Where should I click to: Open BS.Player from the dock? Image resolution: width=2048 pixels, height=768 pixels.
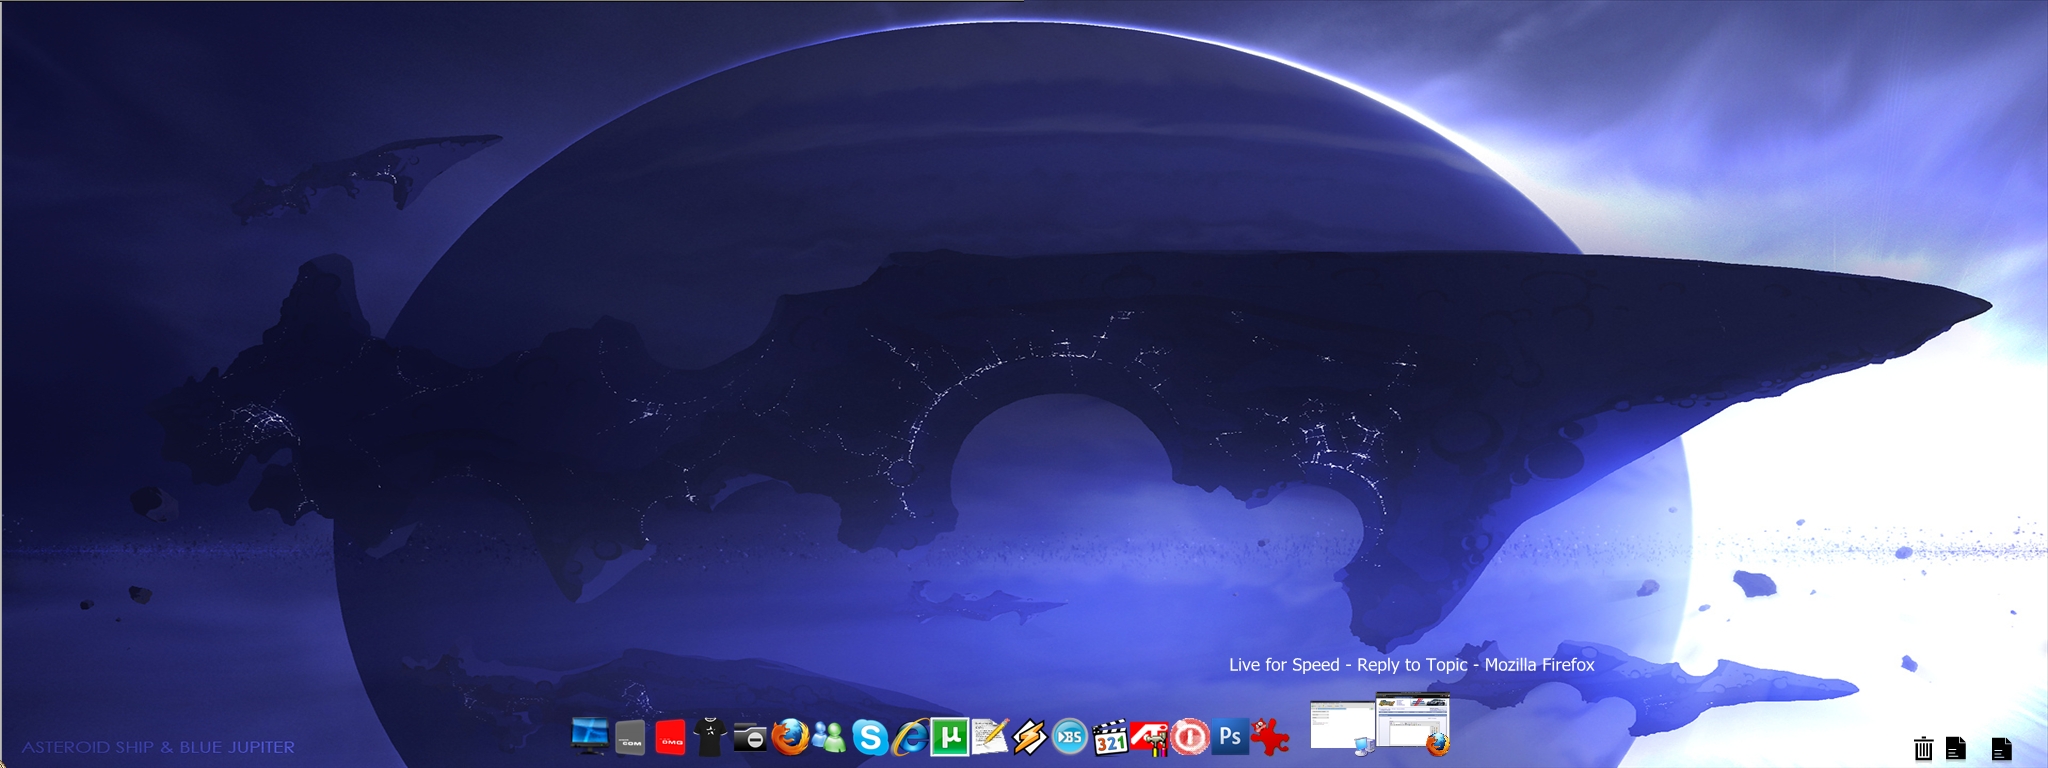tap(1070, 738)
